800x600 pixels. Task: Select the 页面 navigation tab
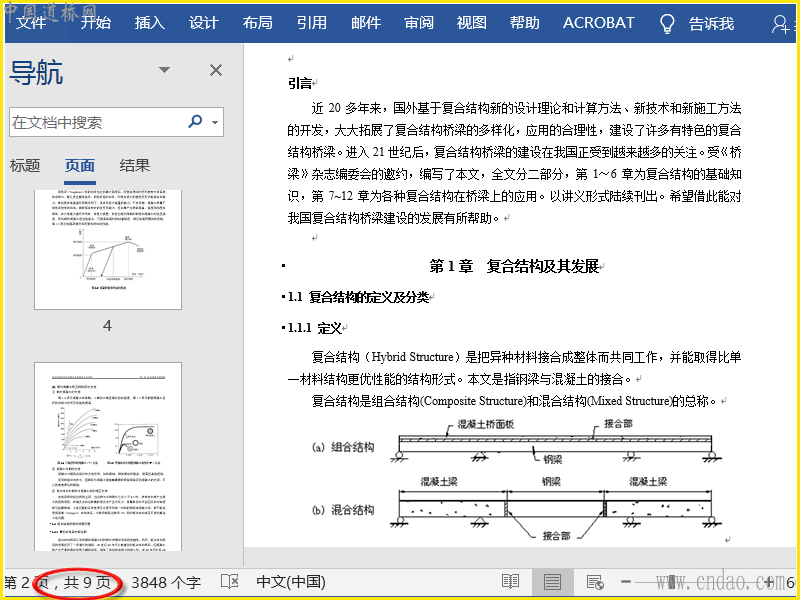point(80,165)
